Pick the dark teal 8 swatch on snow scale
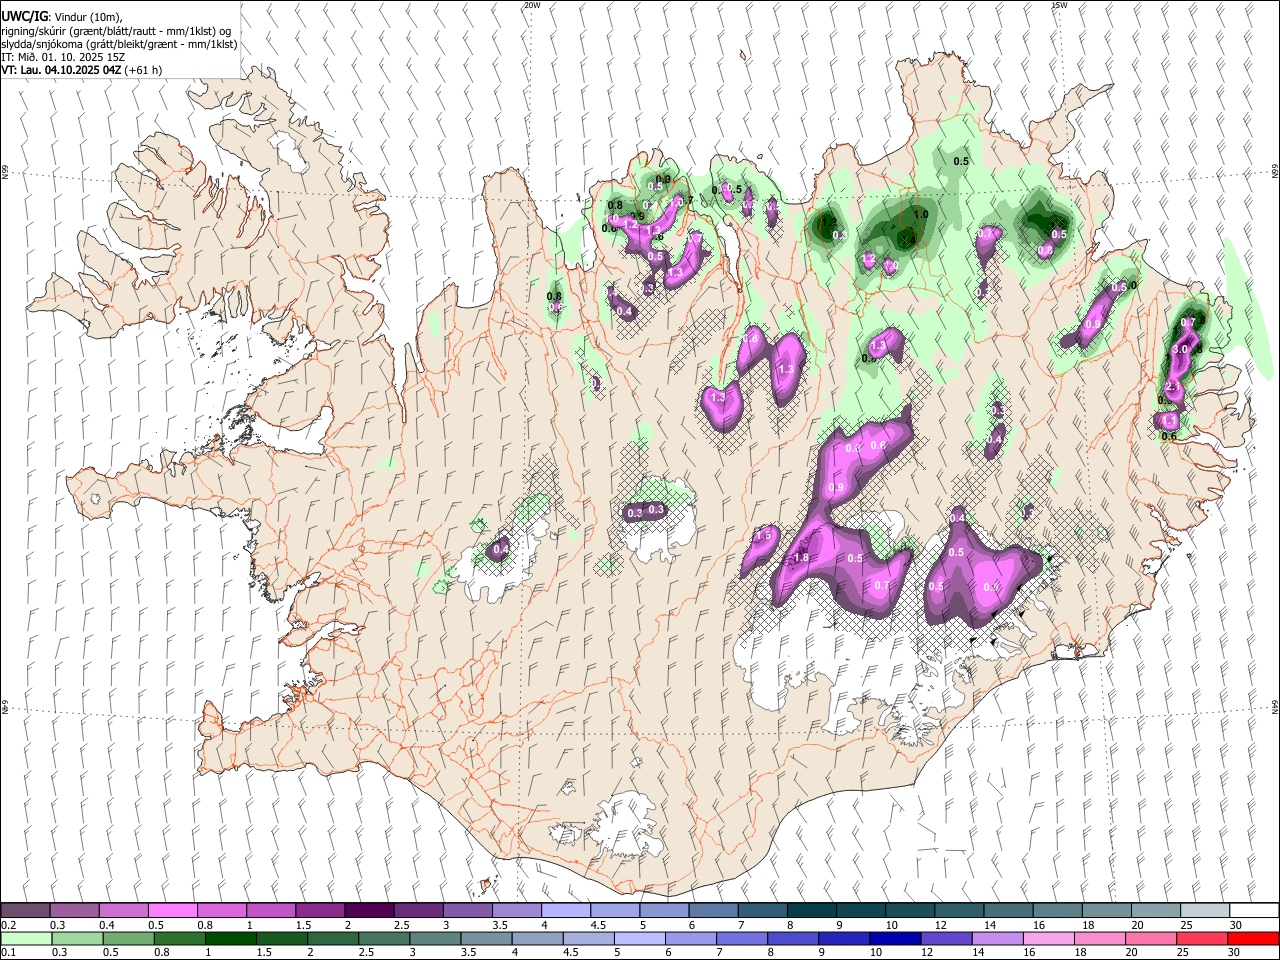 coord(811,911)
